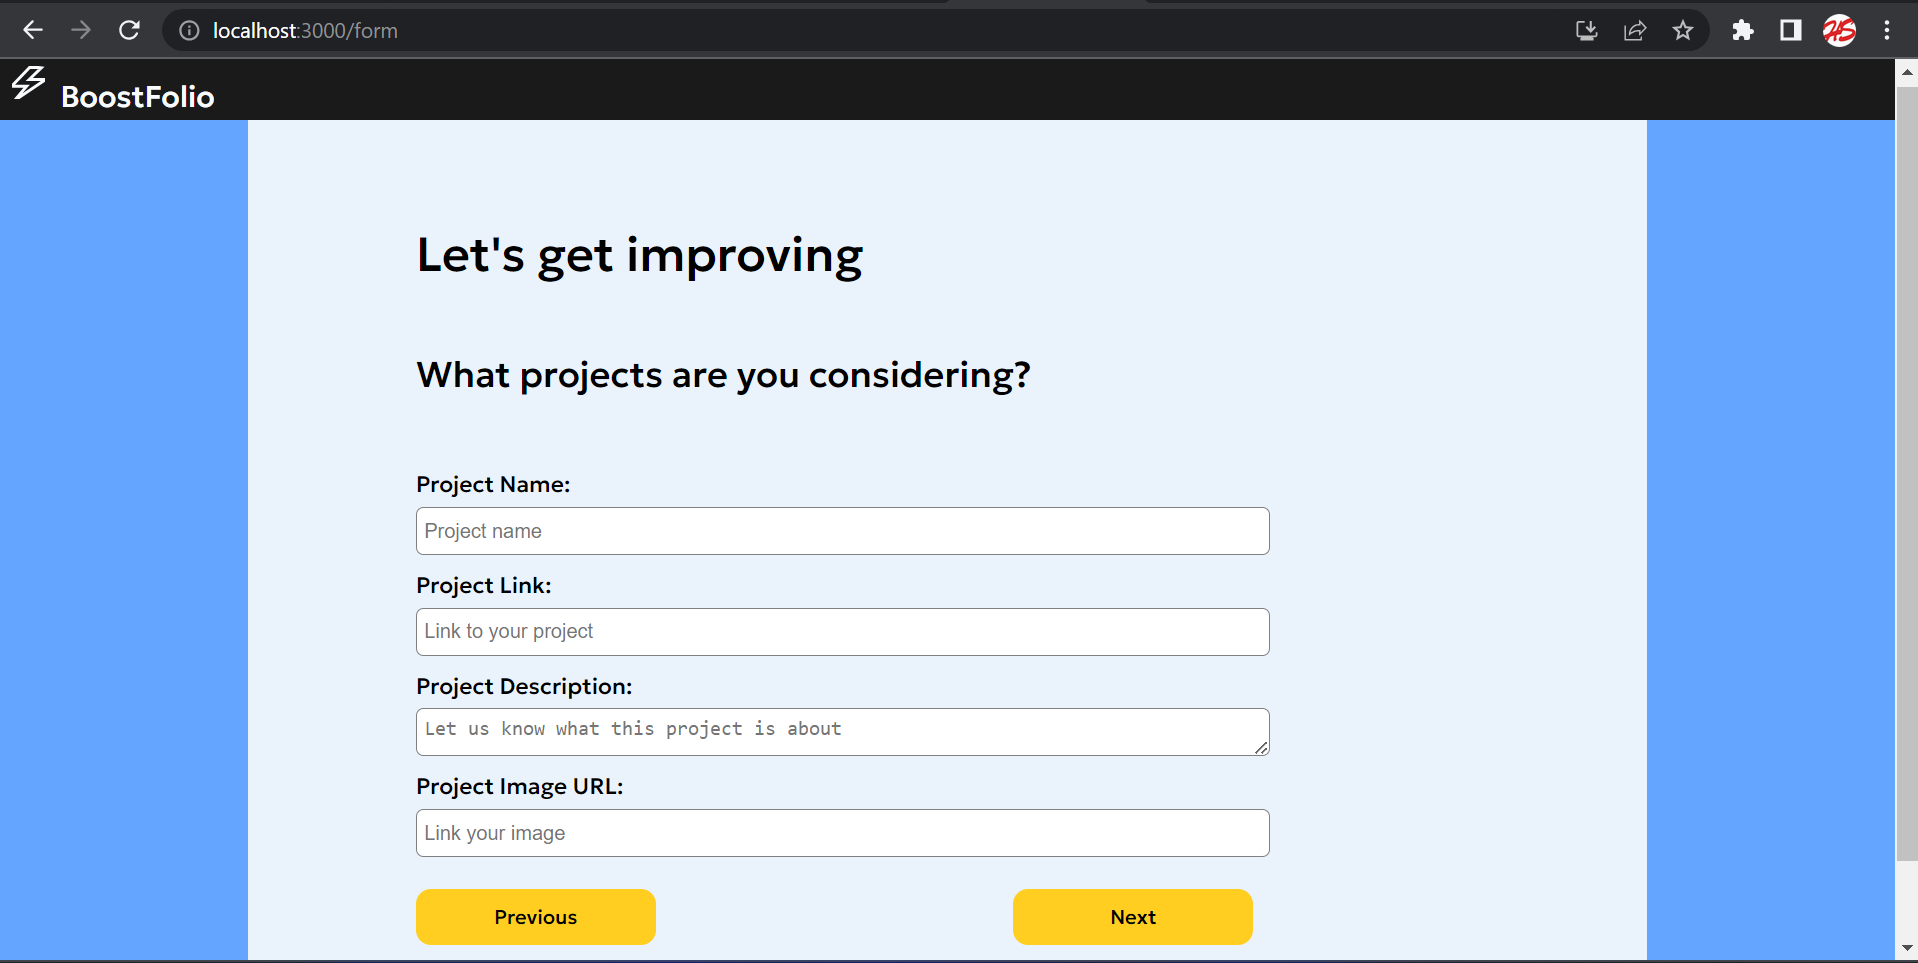Click inside the Project Name field

[x=841, y=530]
